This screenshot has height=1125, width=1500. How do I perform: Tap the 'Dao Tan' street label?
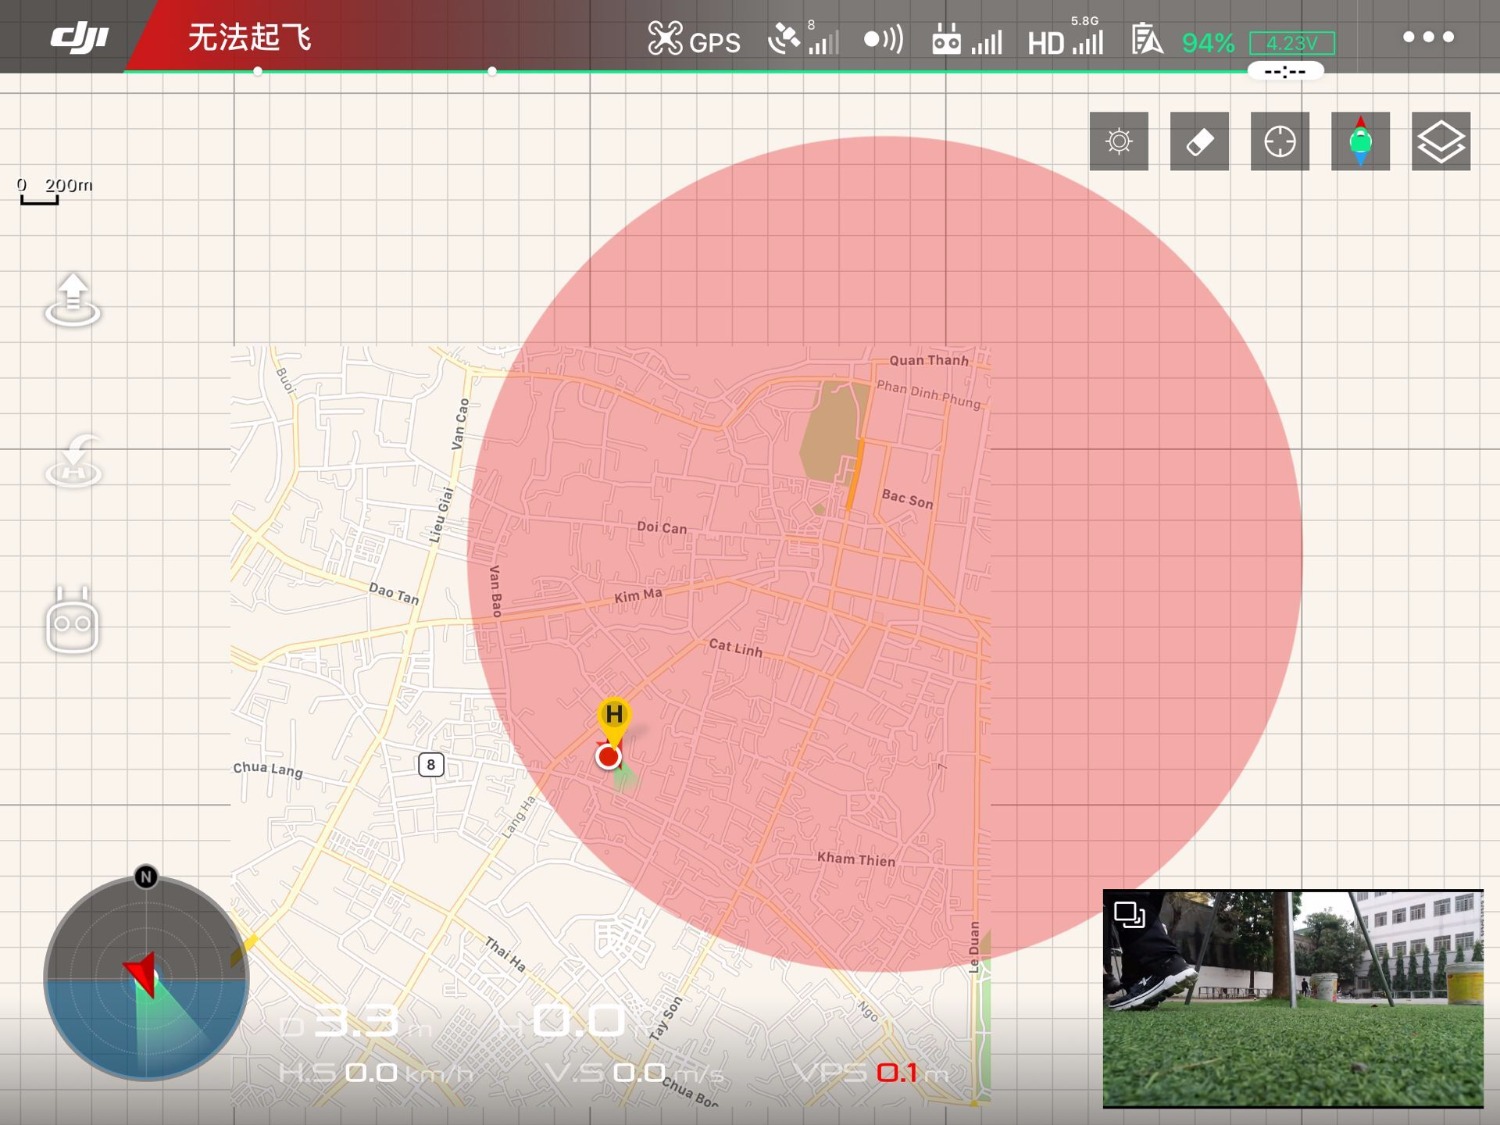point(394,593)
